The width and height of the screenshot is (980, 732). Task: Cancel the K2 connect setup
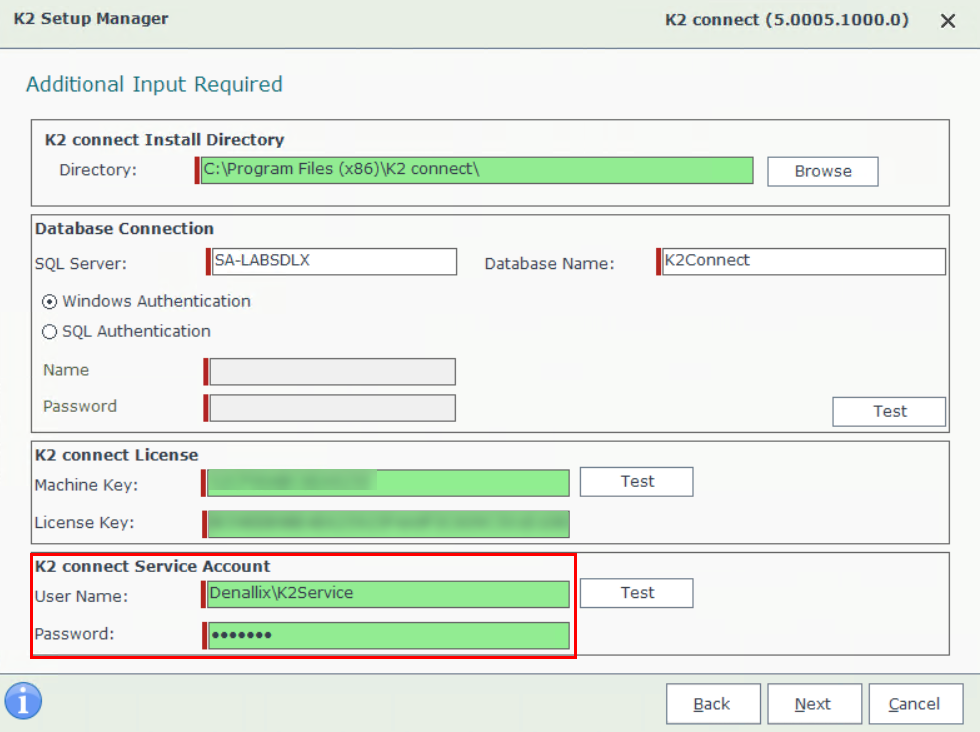pos(916,704)
